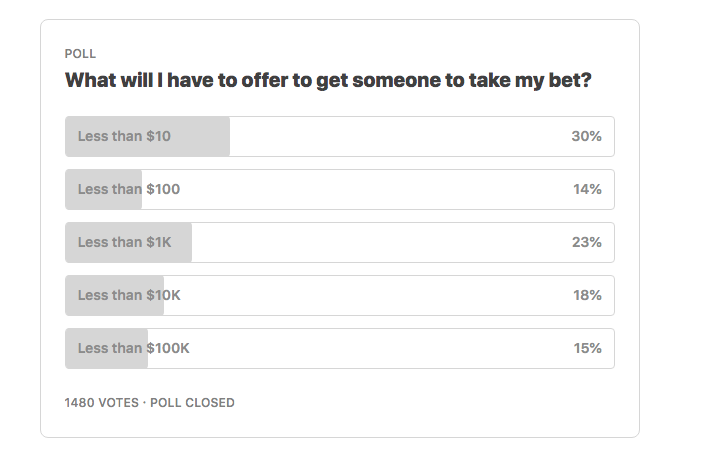The image size is (703, 465).
Task: Choose the "Less than $100K" answer text
Action: click(x=134, y=348)
